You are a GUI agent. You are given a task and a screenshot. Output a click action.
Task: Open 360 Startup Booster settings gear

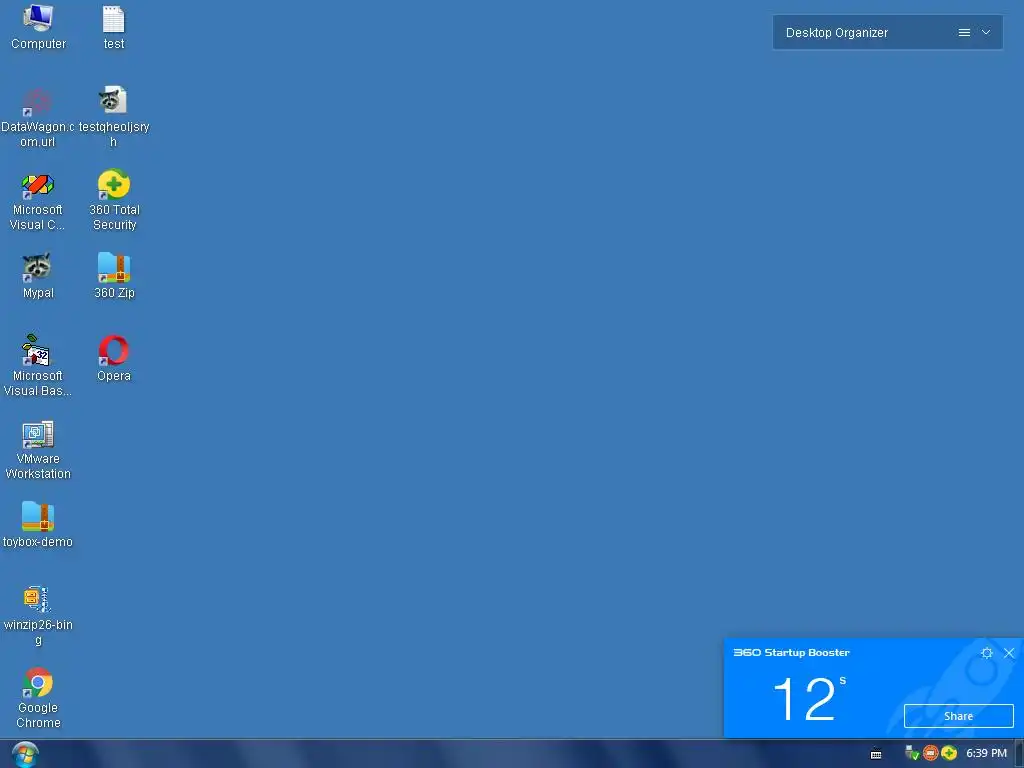point(987,653)
